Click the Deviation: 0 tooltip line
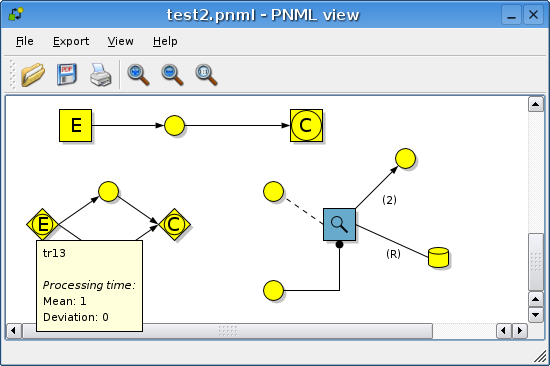The image size is (550, 366). point(76,317)
